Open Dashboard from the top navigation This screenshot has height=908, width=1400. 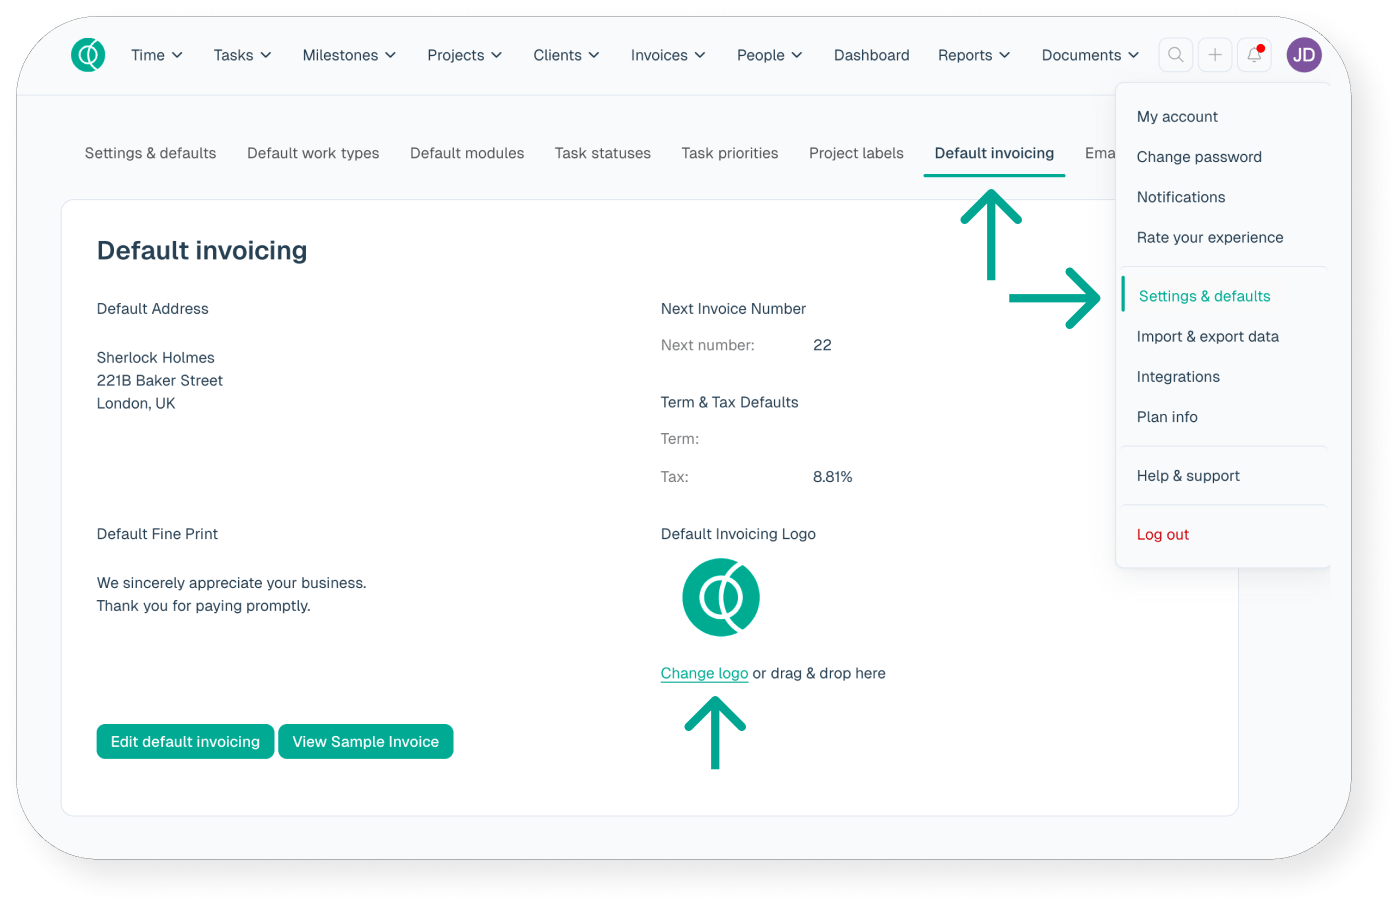(x=871, y=55)
